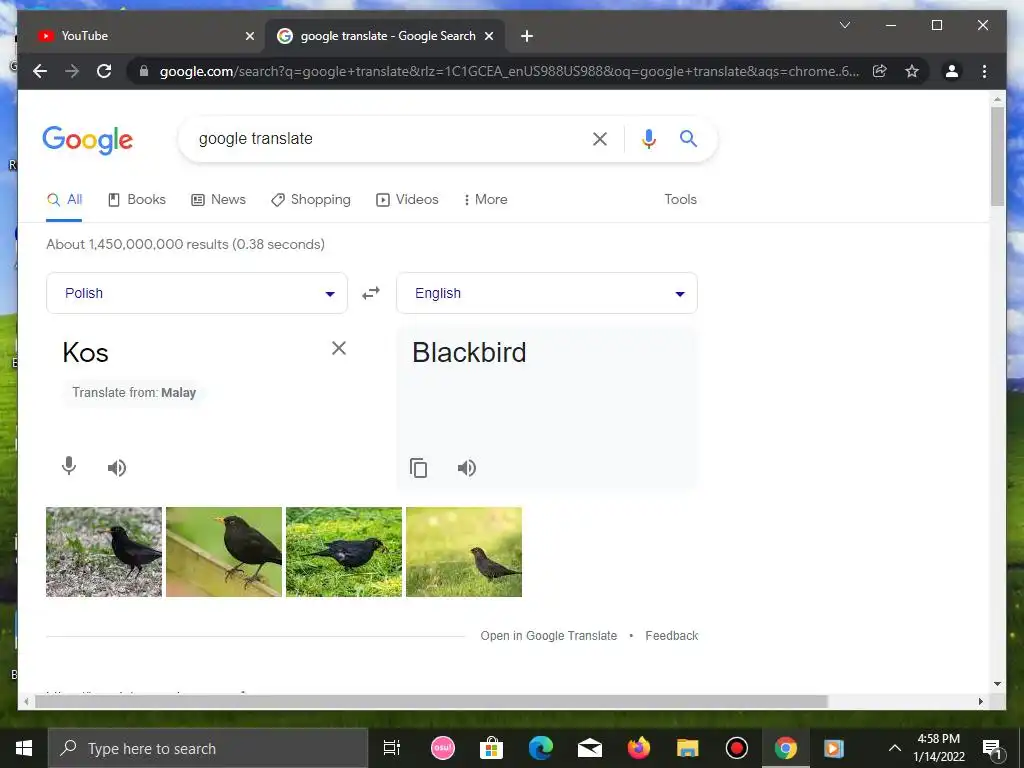Viewport: 1024px width, 768px height.
Task: Click the scroll down arrow
Action: click(997, 684)
